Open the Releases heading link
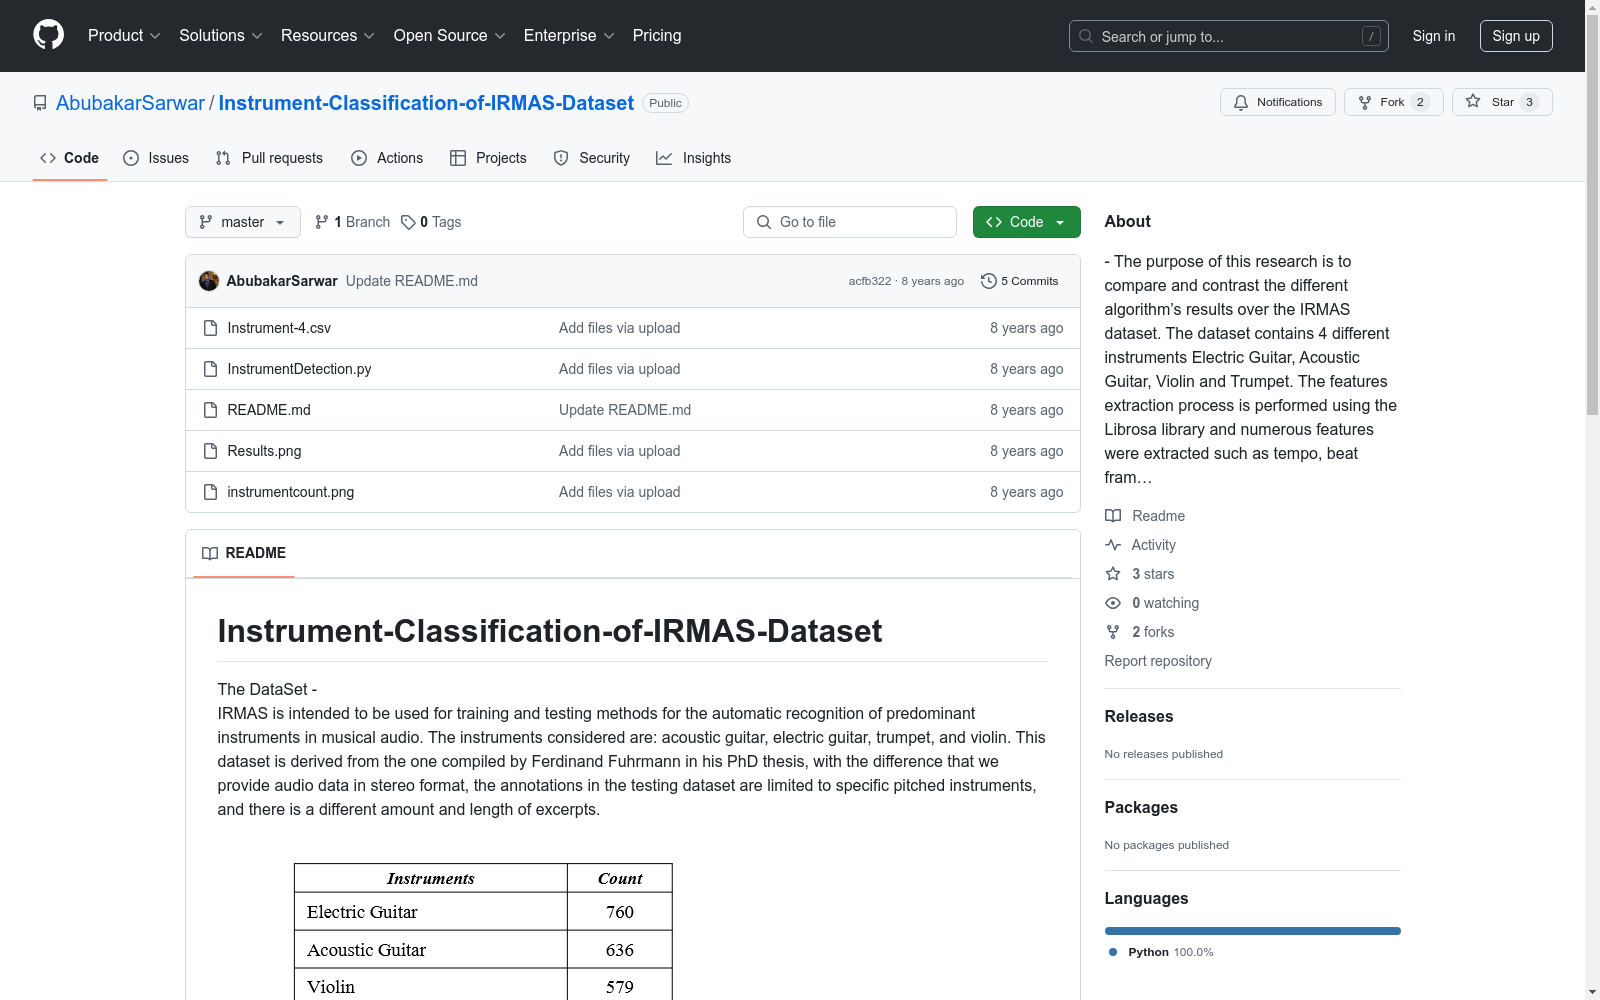The width and height of the screenshot is (1600, 1000). [x=1139, y=716]
